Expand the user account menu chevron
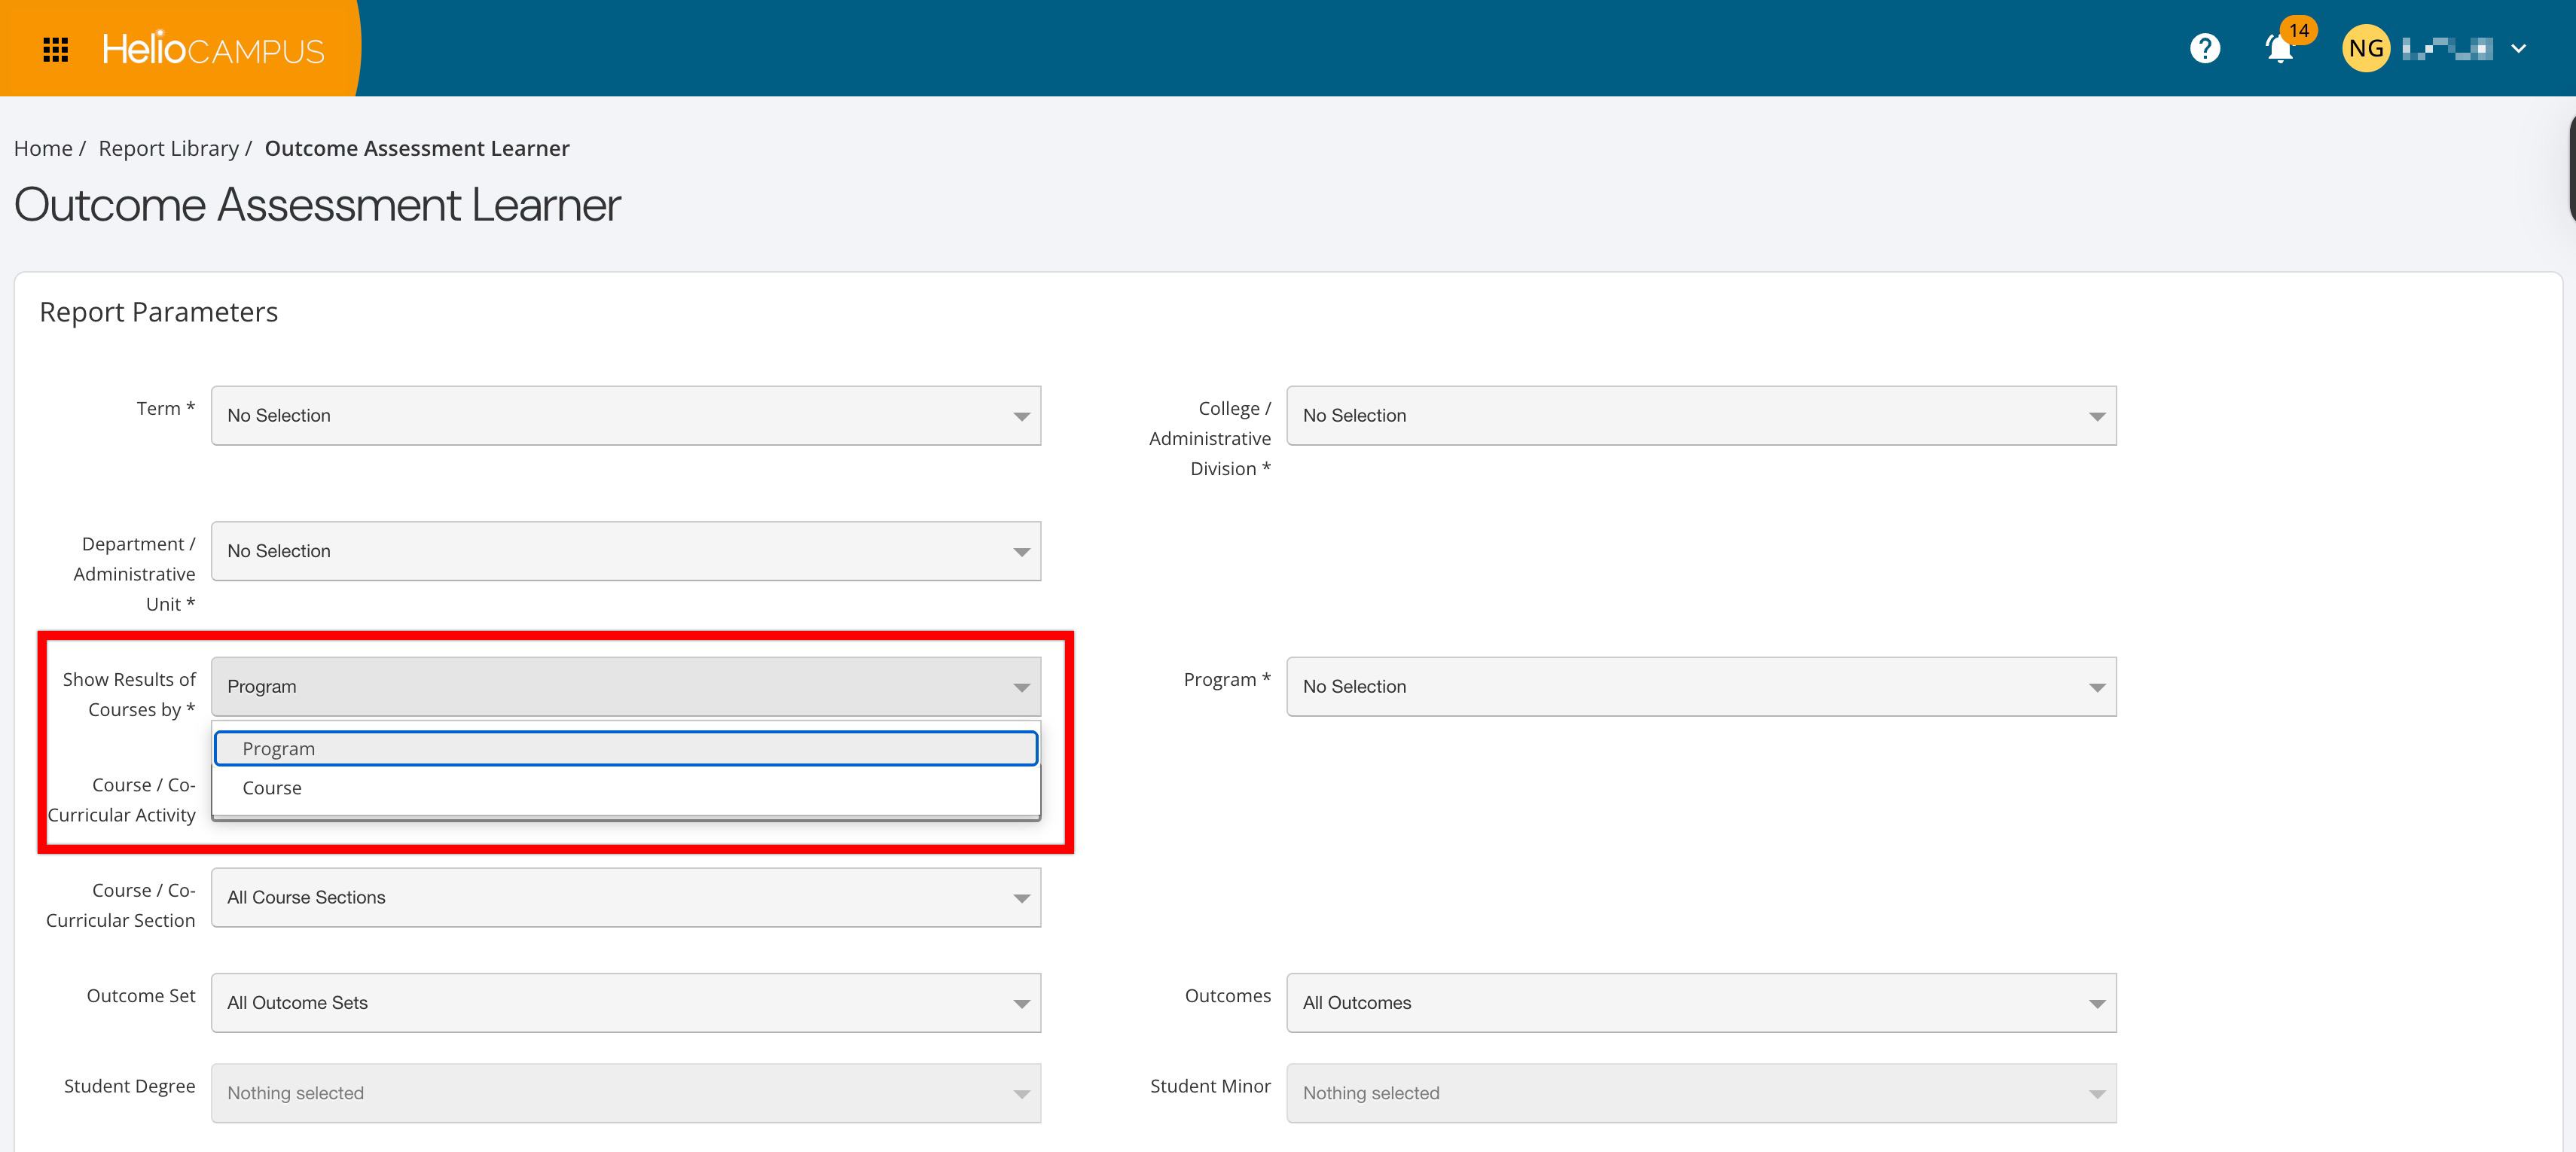Screen dimensions: 2576x1152 (2518, 49)
